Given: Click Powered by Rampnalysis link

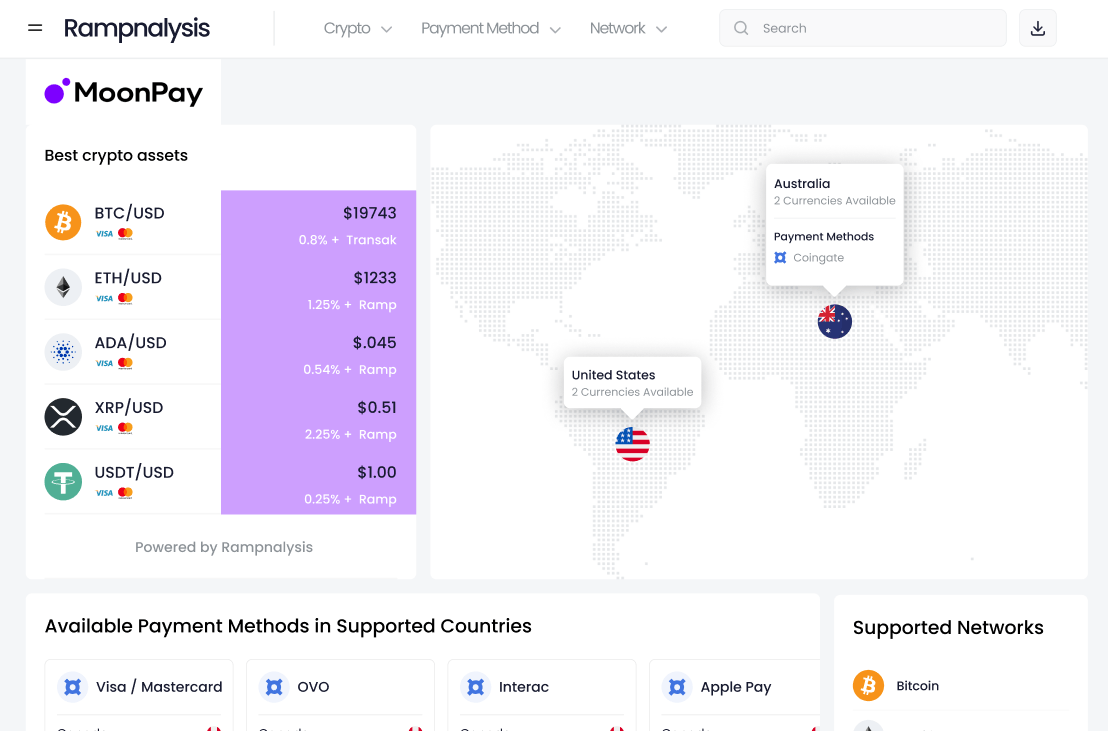Looking at the screenshot, I should click(223, 547).
